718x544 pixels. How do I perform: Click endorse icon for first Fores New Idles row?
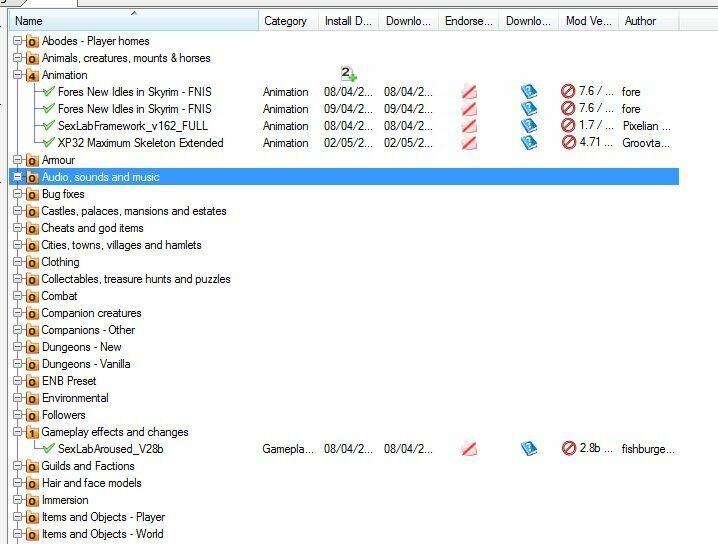[469, 92]
